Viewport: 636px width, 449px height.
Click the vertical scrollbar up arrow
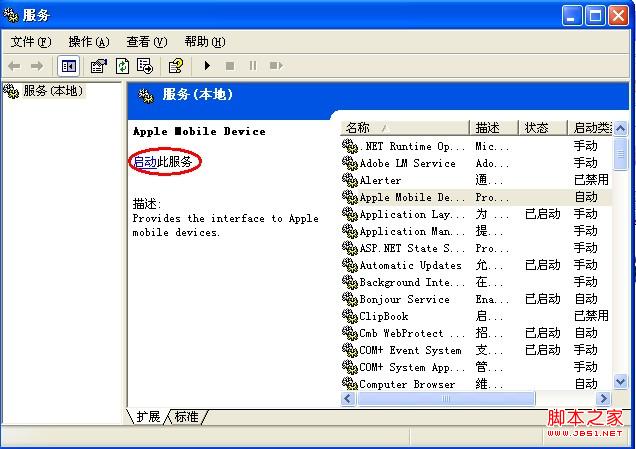point(620,129)
